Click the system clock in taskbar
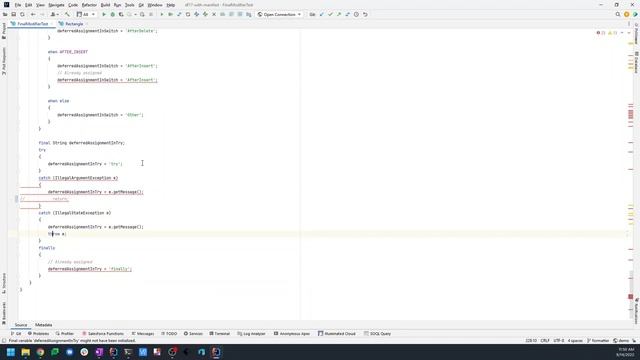Screen dimensions: 640x360 626,352
